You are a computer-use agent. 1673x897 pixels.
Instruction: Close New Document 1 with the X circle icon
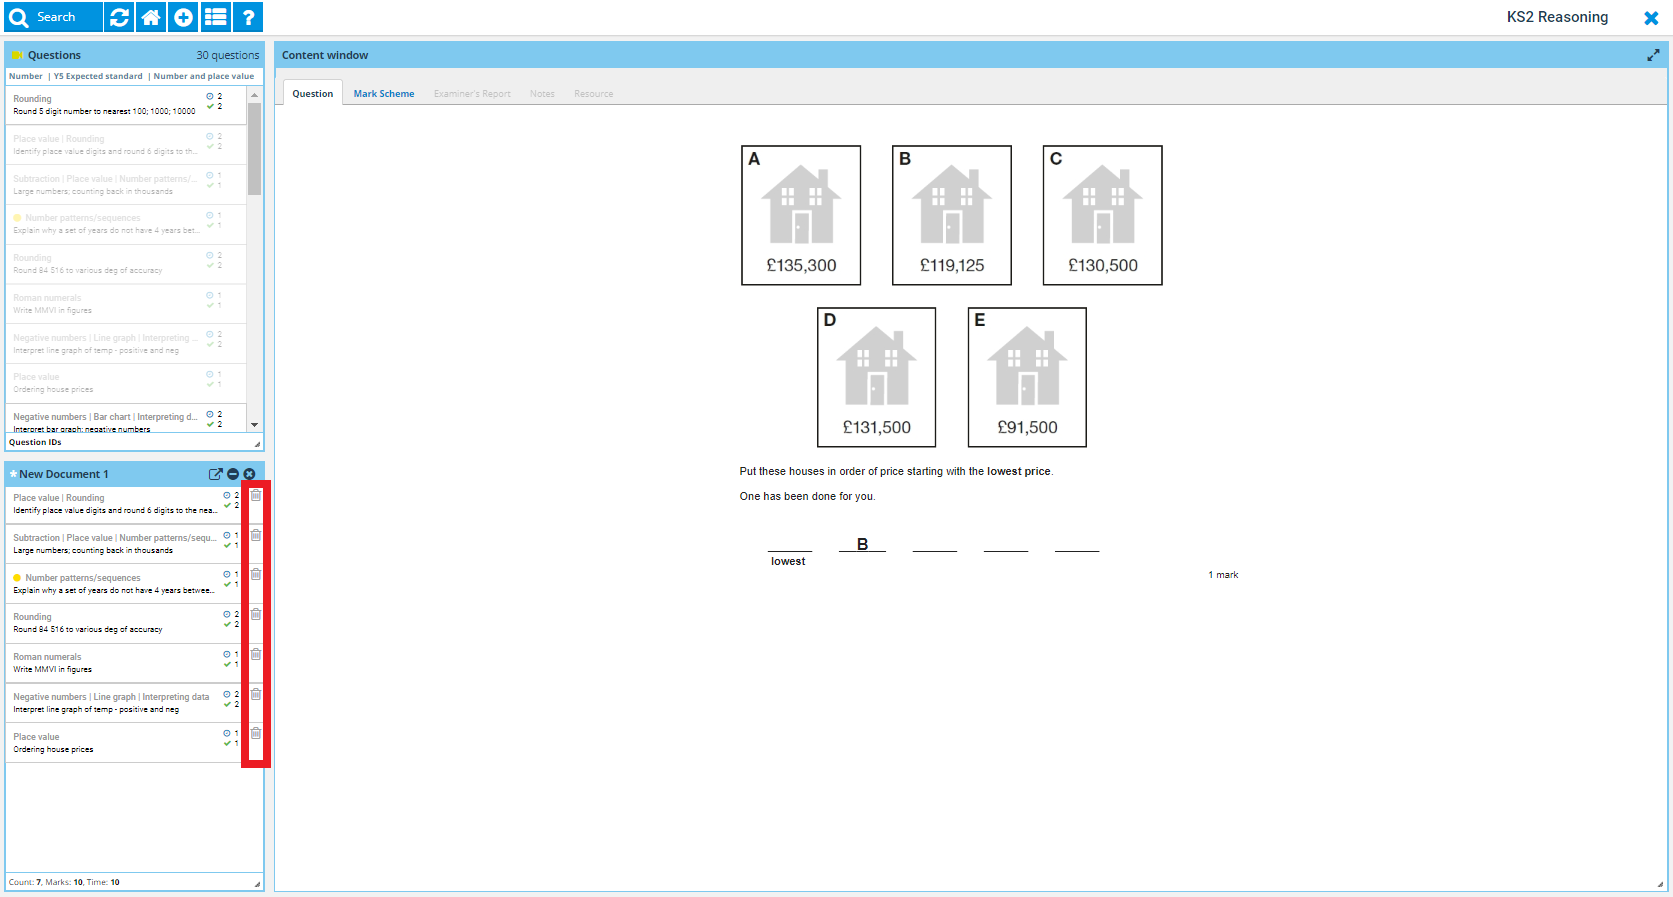tap(250, 474)
